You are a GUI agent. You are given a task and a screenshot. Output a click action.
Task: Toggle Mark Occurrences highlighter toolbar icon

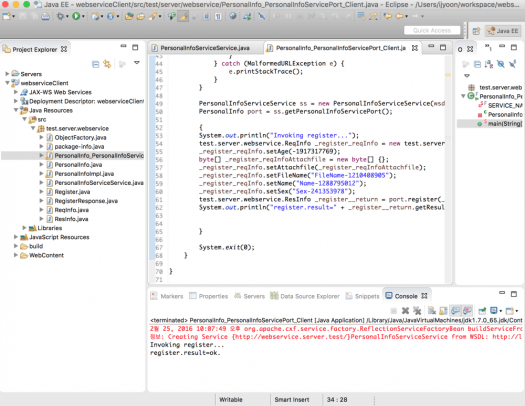(183, 16)
